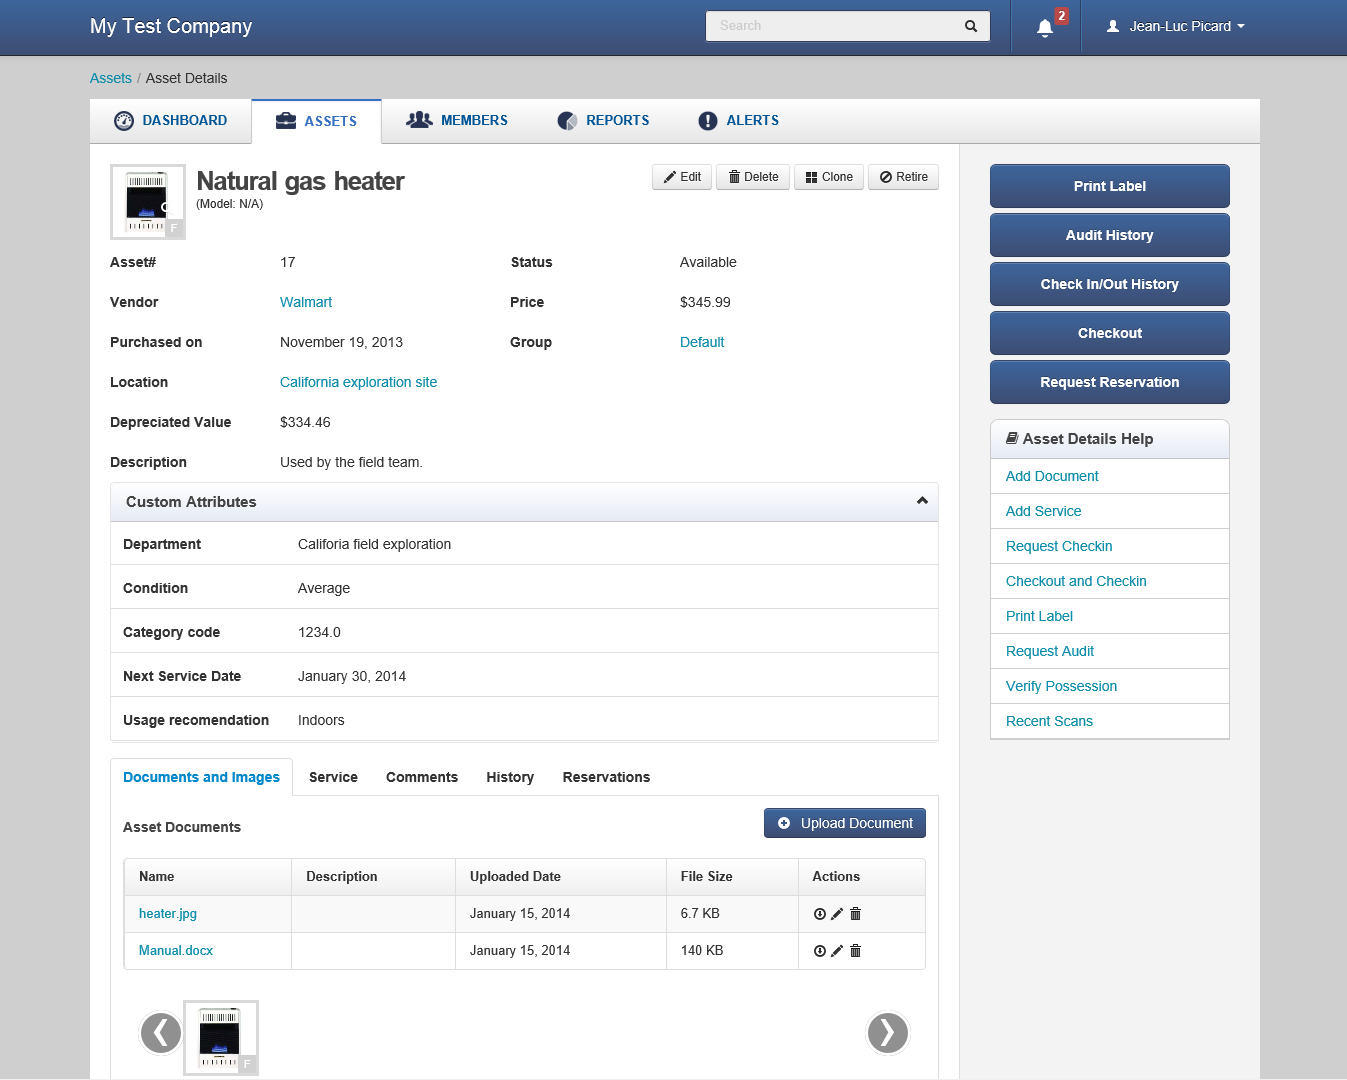
Task: Upload a new document
Action: [x=844, y=822]
